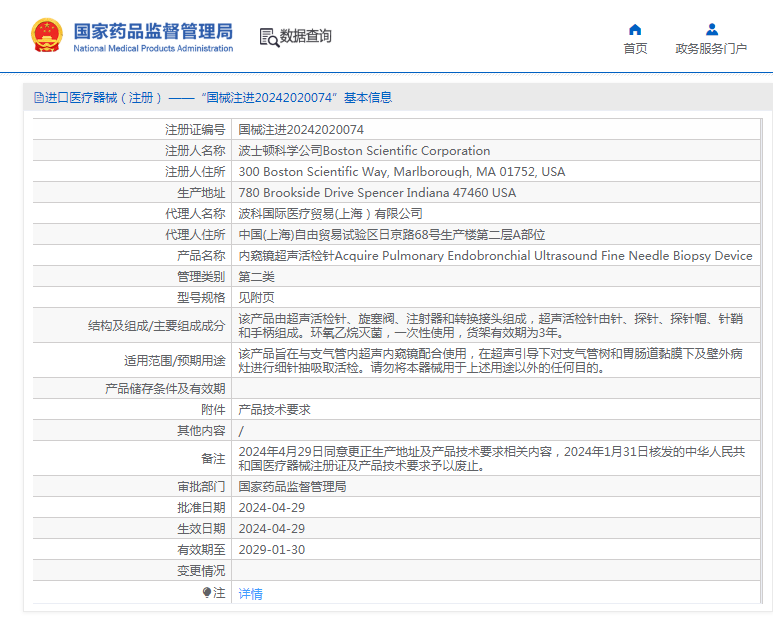Click the document icon before 进口医疗器械
This screenshot has width=773, height=623.
click(38, 98)
